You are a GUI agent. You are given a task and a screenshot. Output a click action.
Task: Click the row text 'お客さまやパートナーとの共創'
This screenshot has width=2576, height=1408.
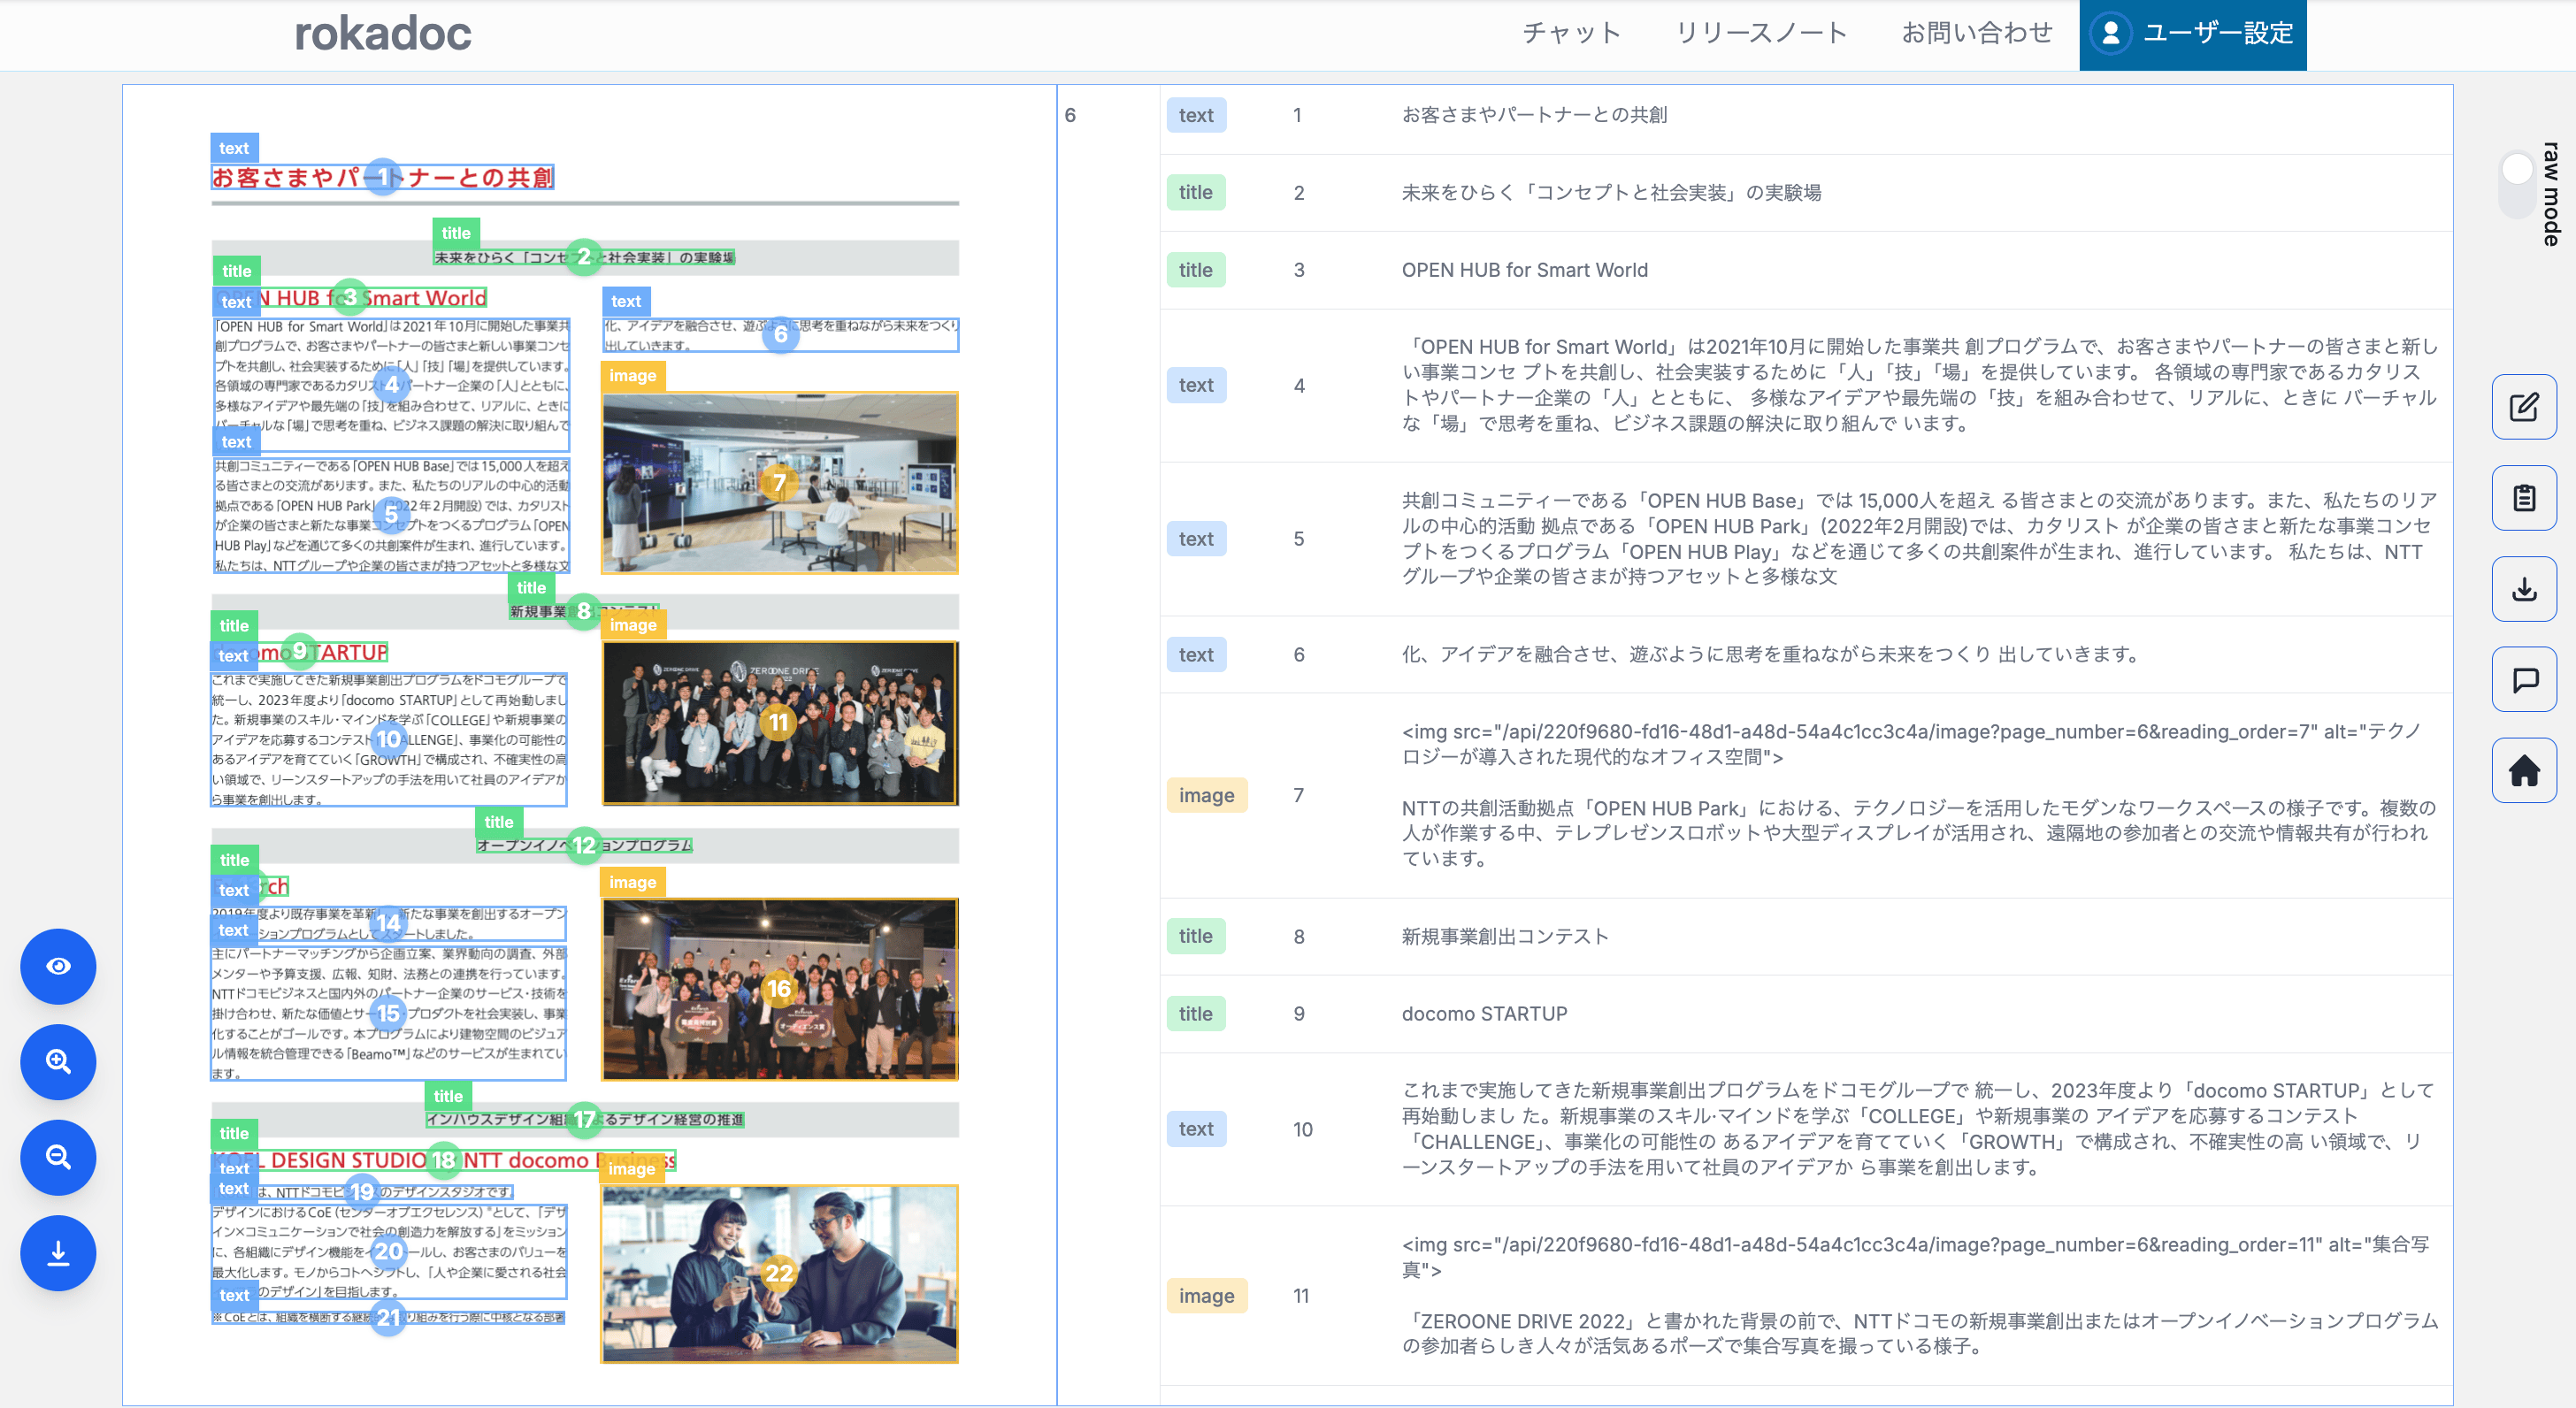coord(1534,115)
